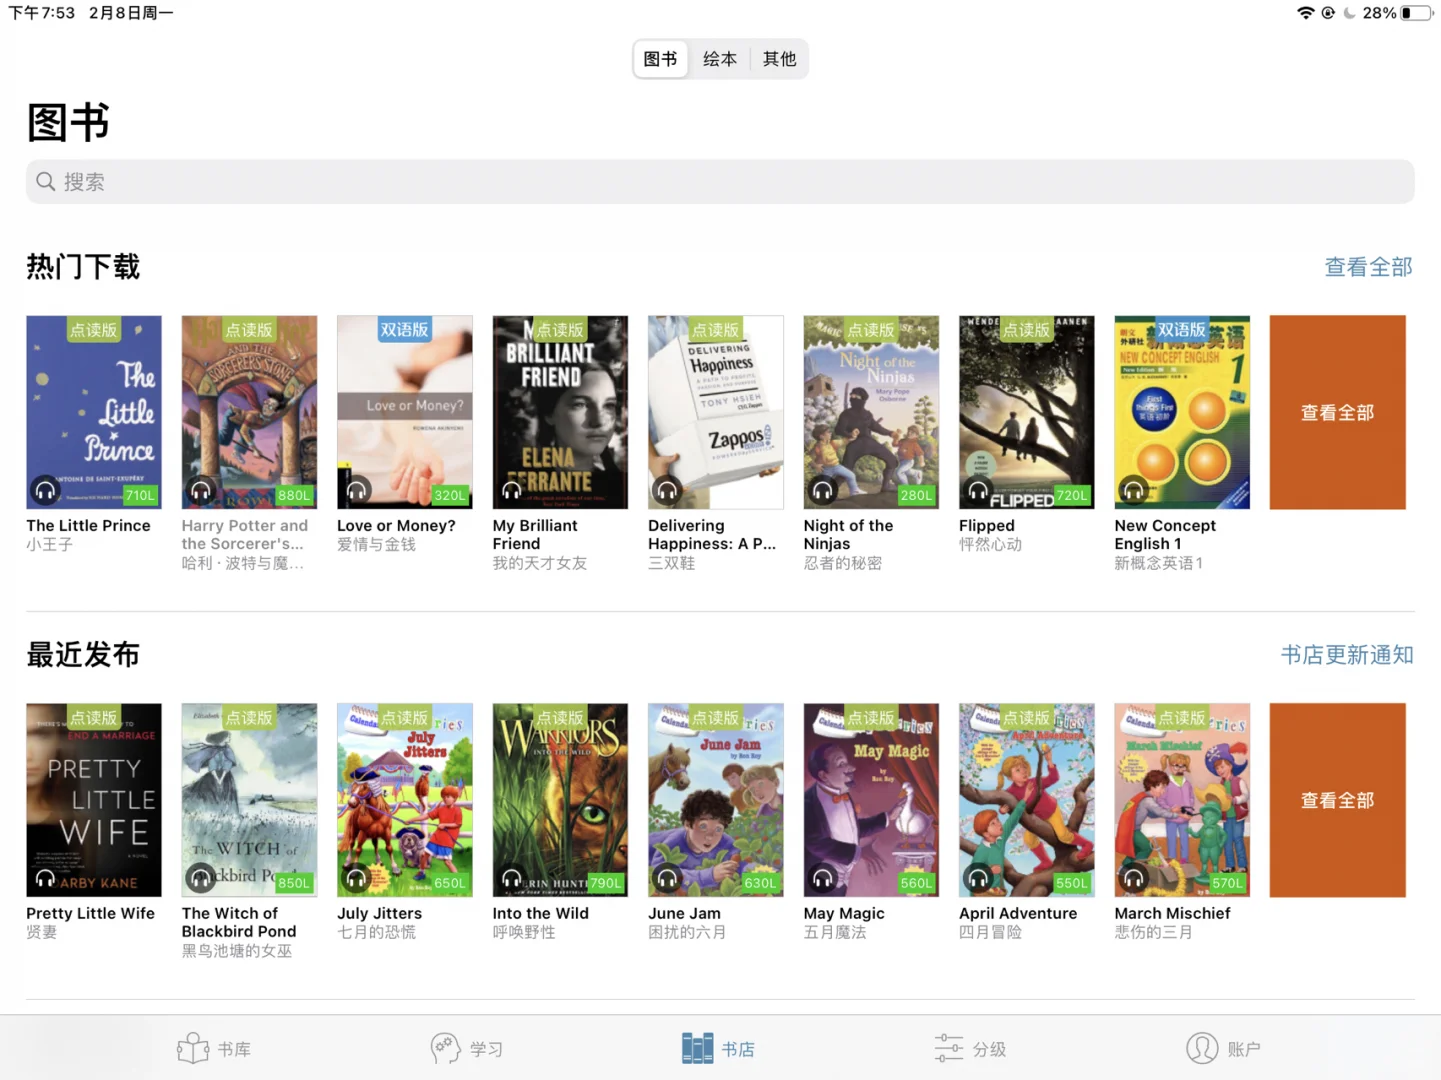Open My Brilliant Friend cover
This screenshot has height=1080, width=1441.
point(560,412)
